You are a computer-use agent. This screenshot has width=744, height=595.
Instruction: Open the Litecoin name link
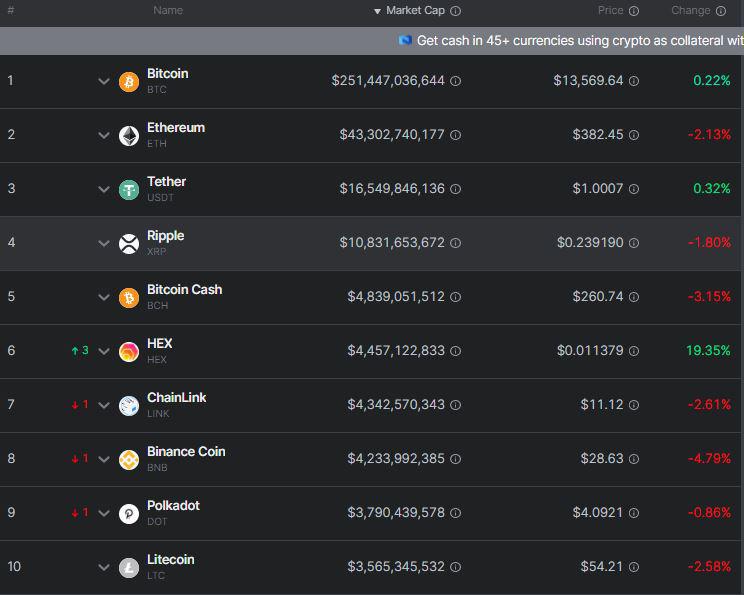[171, 560]
